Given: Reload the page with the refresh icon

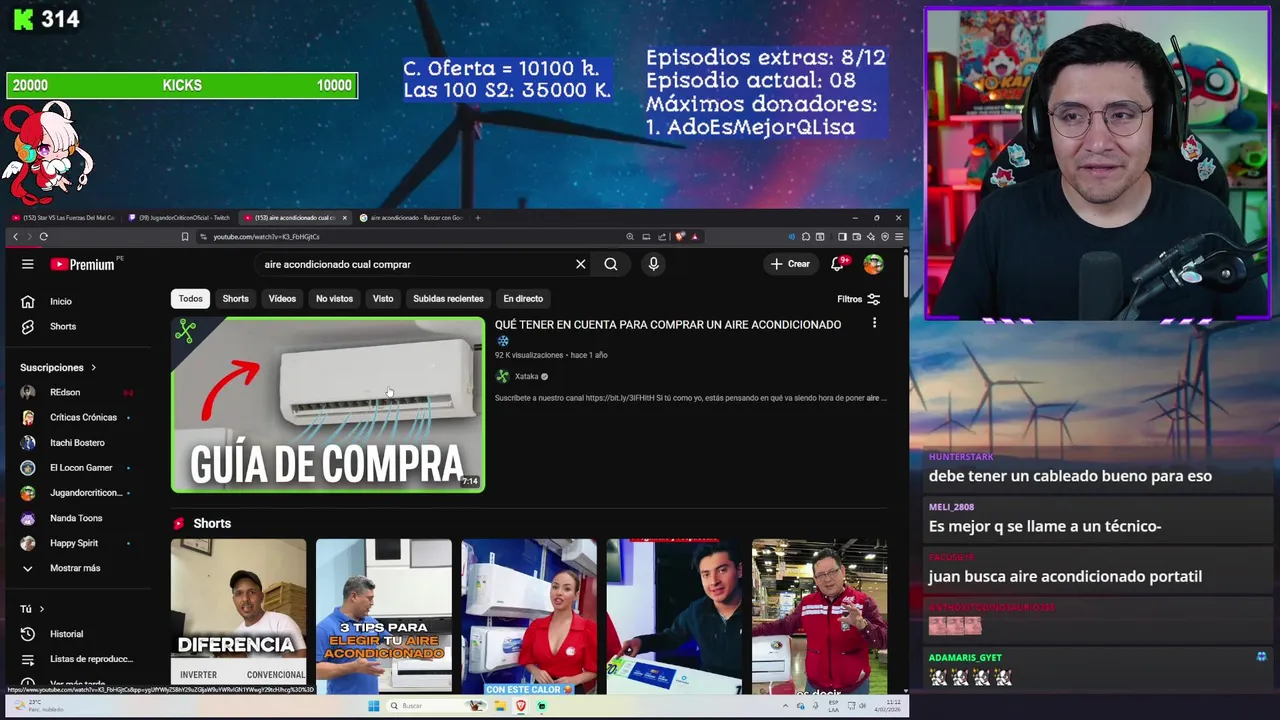Looking at the screenshot, I should coord(43,236).
